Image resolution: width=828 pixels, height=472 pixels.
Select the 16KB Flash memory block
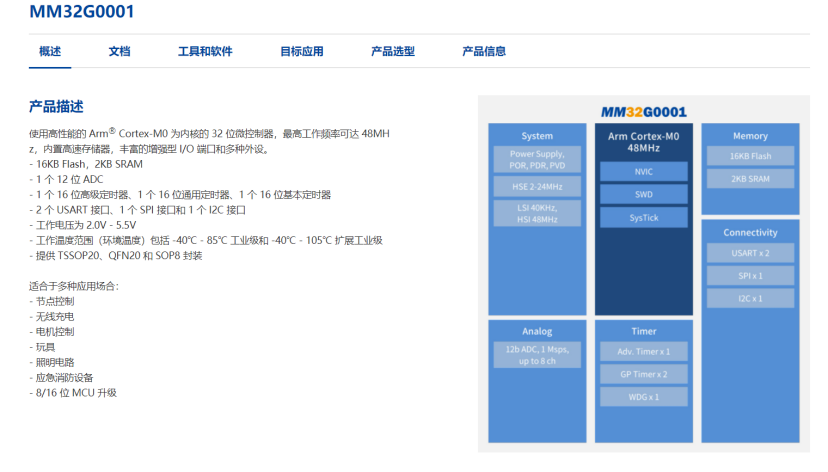(x=750, y=156)
